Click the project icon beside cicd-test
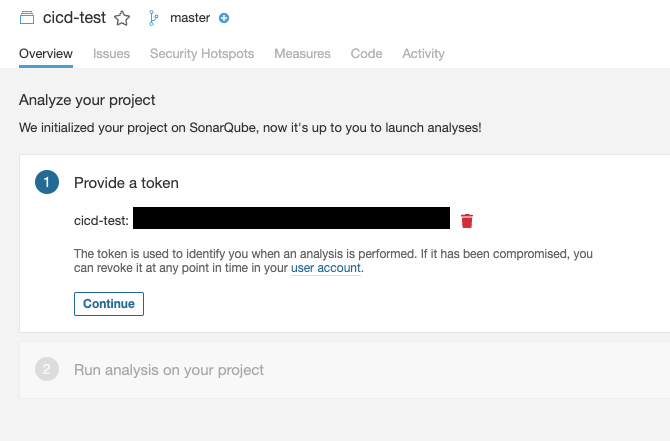This screenshot has width=670, height=441. click(x=27, y=18)
